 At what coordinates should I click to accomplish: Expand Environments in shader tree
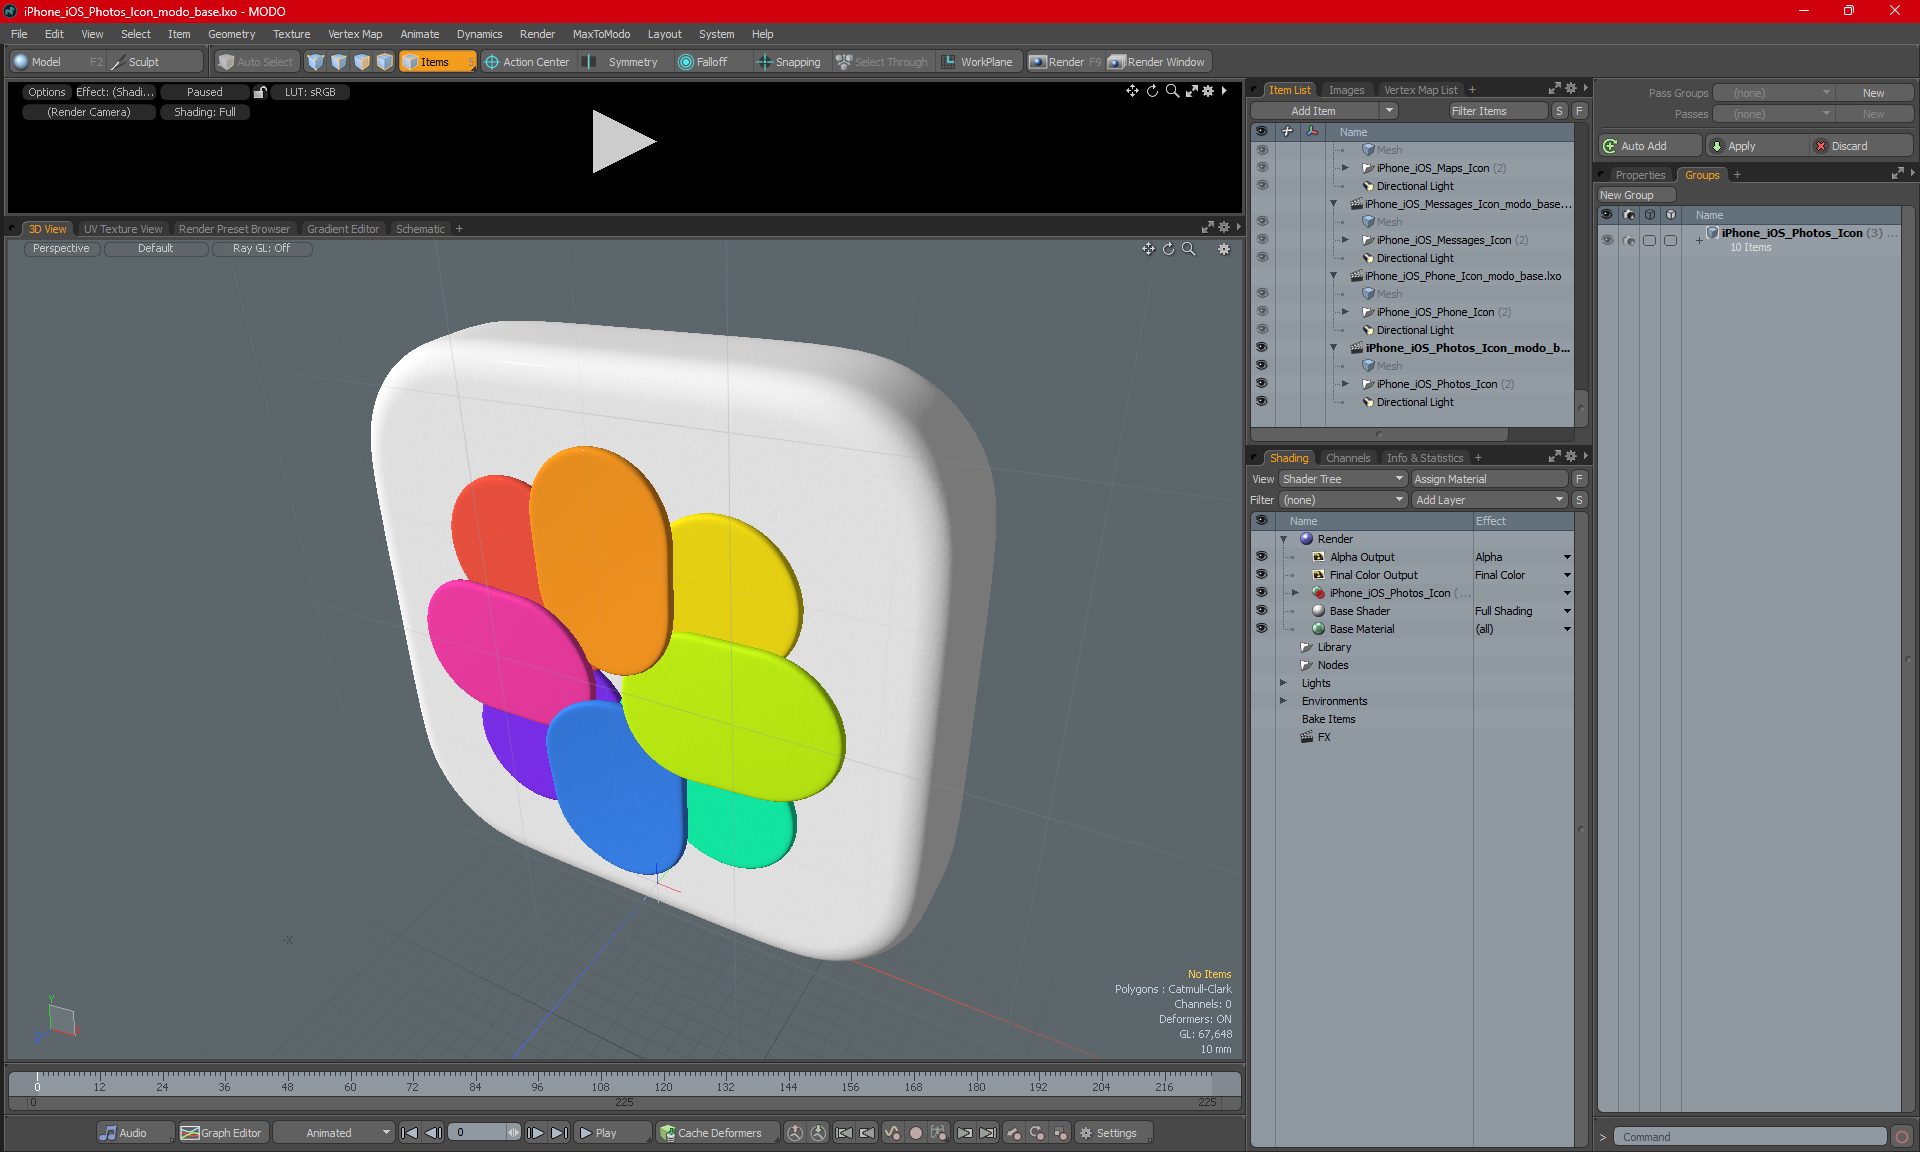point(1284,701)
